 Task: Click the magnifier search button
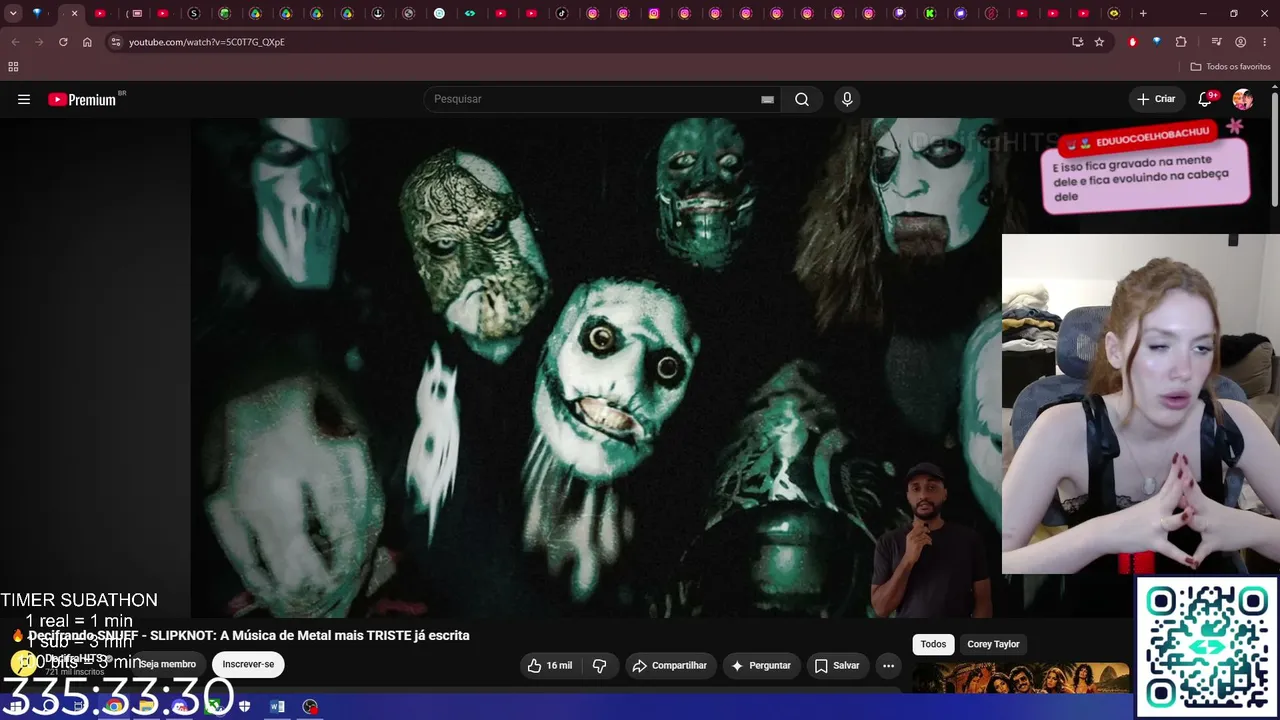click(802, 99)
